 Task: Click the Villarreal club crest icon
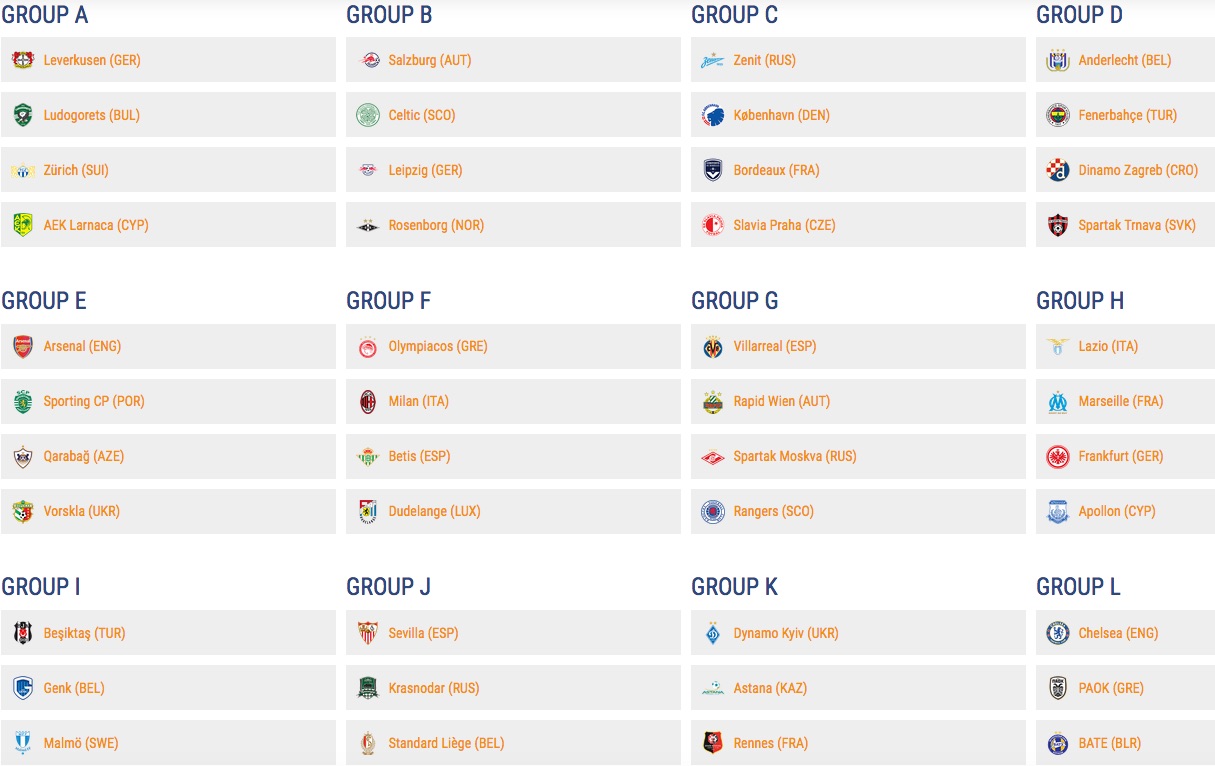click(x=712, y=347)
